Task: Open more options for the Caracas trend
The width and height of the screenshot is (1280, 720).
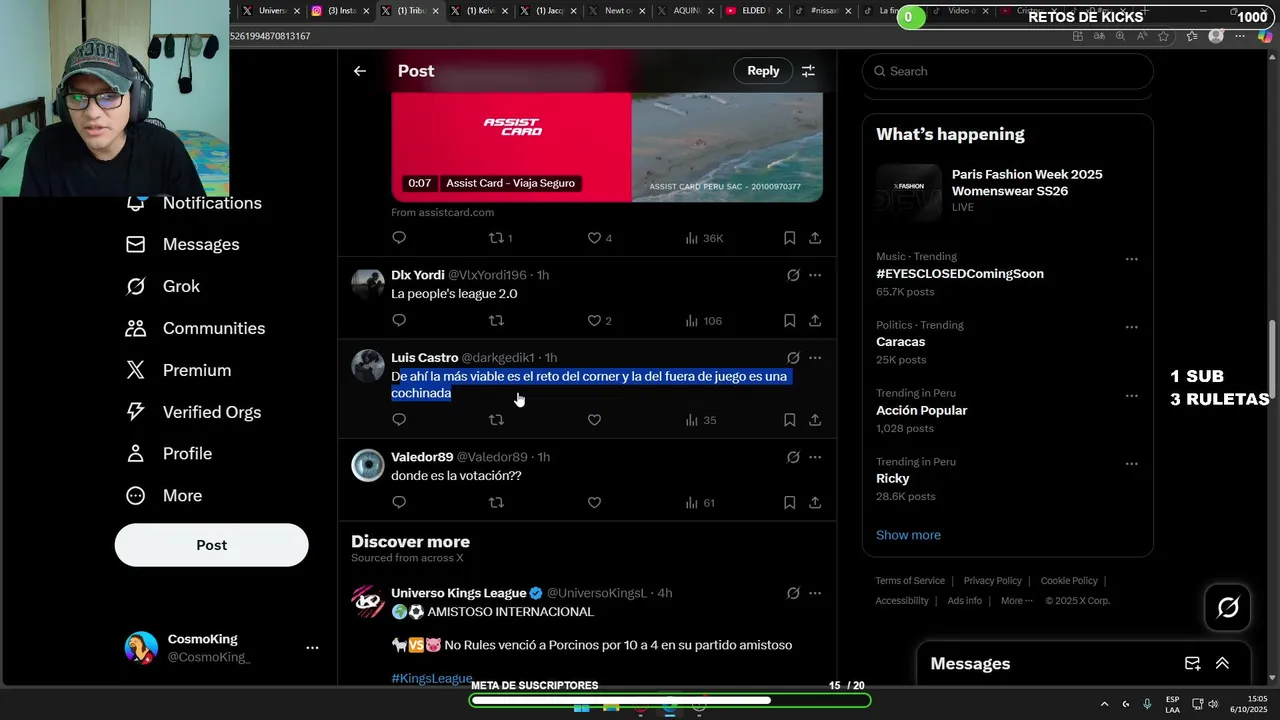Action: point(1131,328)
